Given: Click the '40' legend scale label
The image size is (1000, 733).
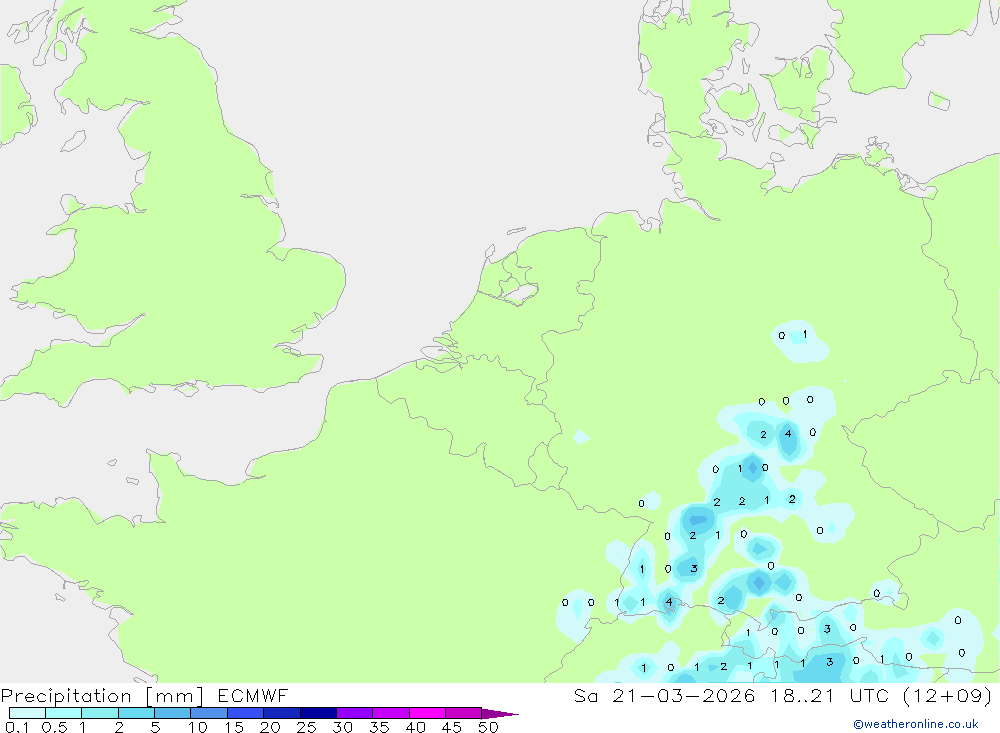Looking at the screenshot, I should tap(415, 727).
